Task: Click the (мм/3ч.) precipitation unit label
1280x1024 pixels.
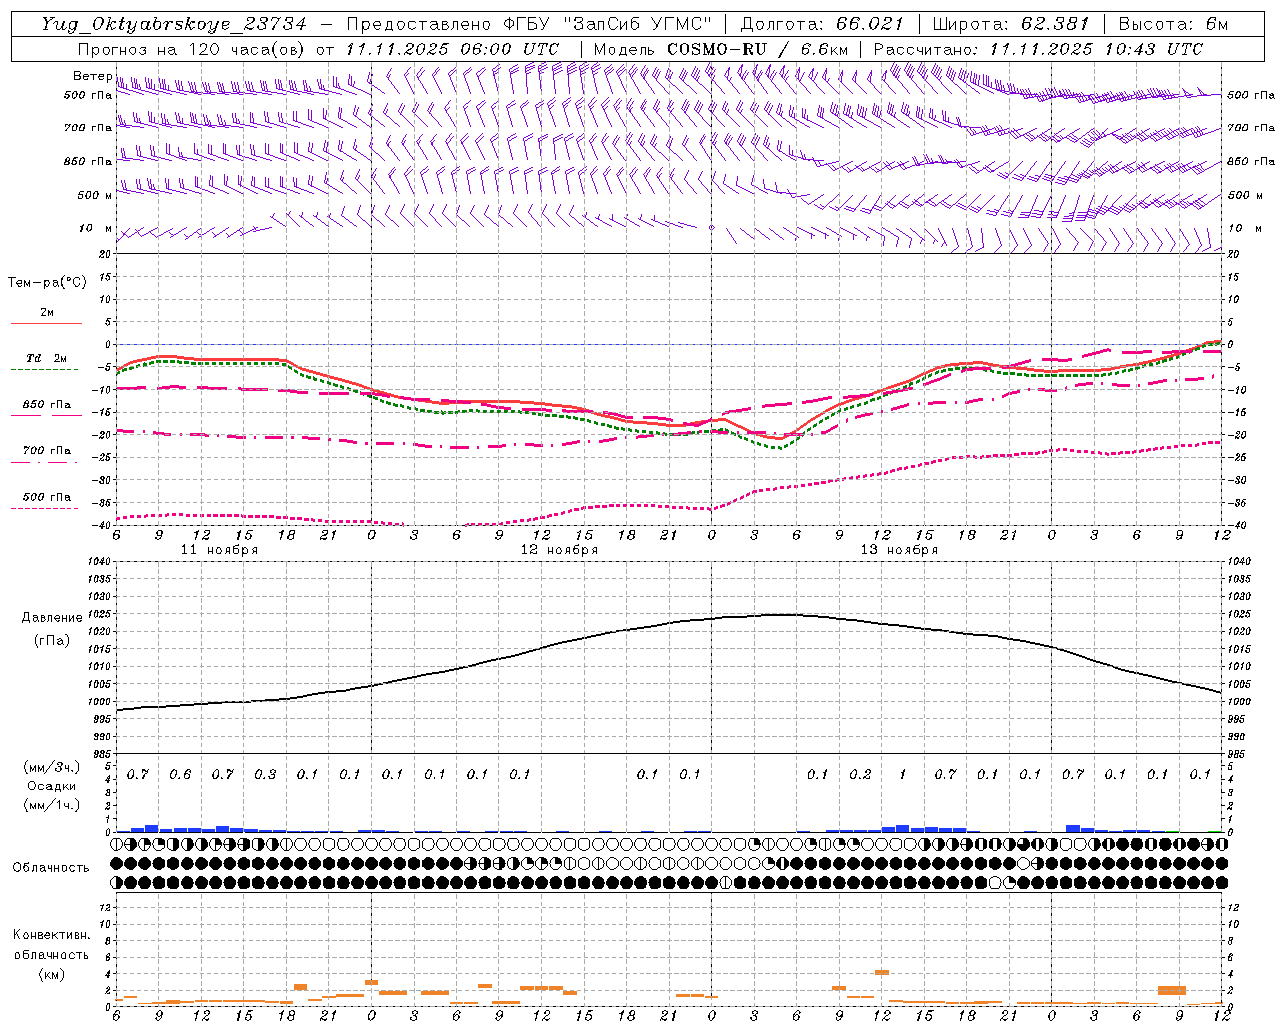Action: (52, 767)
